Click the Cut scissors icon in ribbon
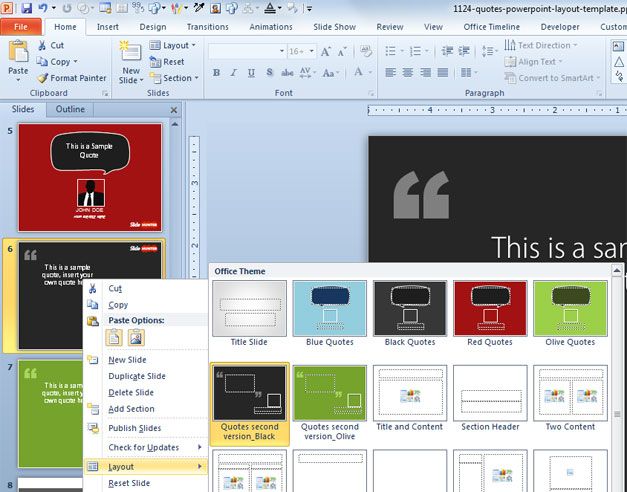 click(x=42, y=45)
